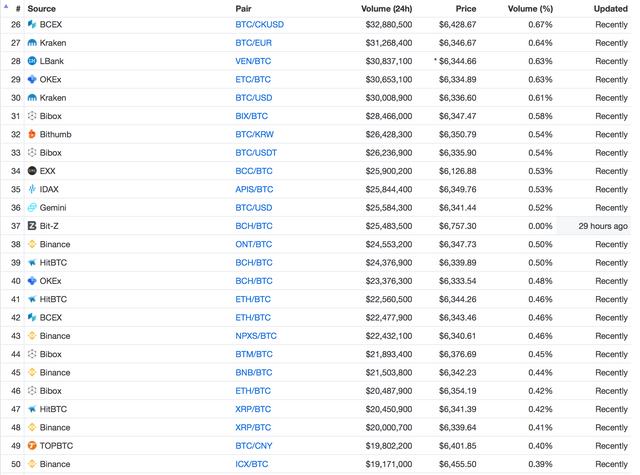The image size is (640, 475).
Task: Sort by the Price column header
Action: (x=466, y=9)
